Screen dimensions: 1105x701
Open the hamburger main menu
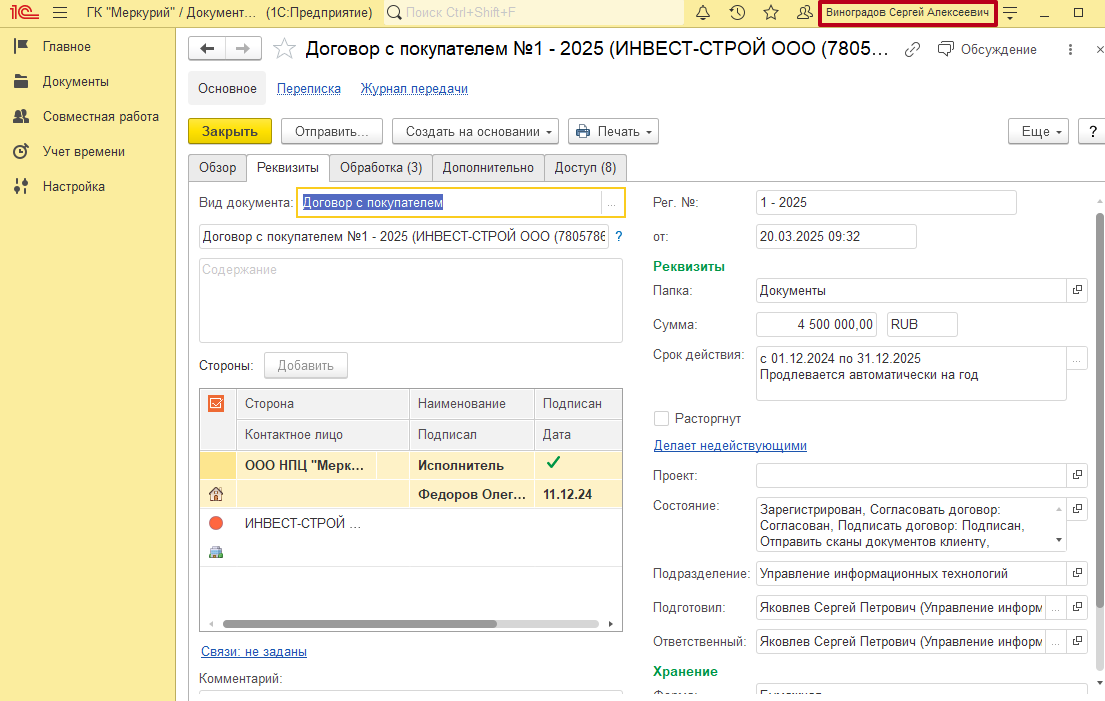[59, 13]
